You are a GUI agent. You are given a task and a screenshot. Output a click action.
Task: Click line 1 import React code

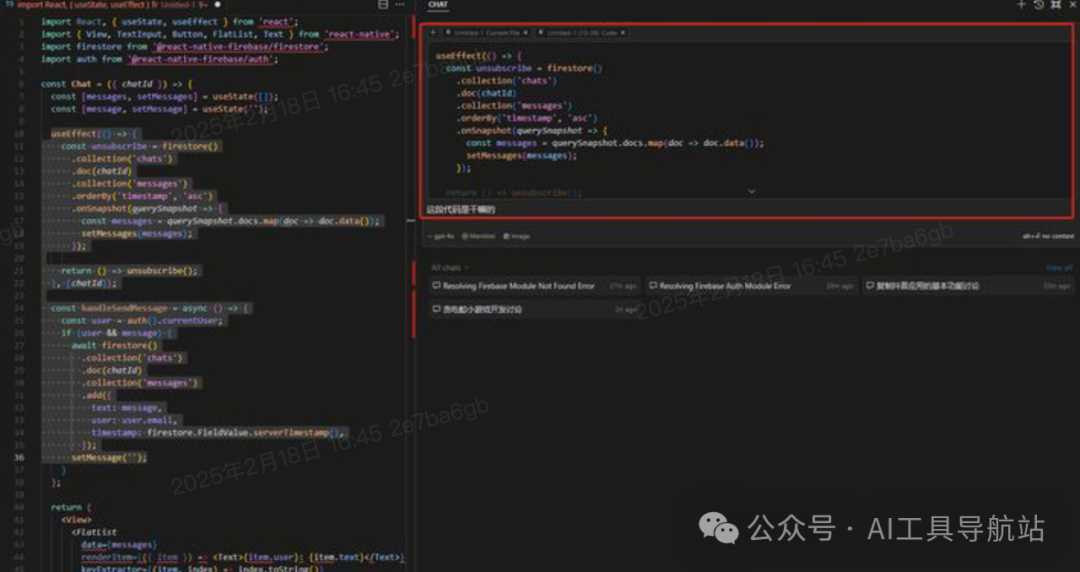coord(169,21)
